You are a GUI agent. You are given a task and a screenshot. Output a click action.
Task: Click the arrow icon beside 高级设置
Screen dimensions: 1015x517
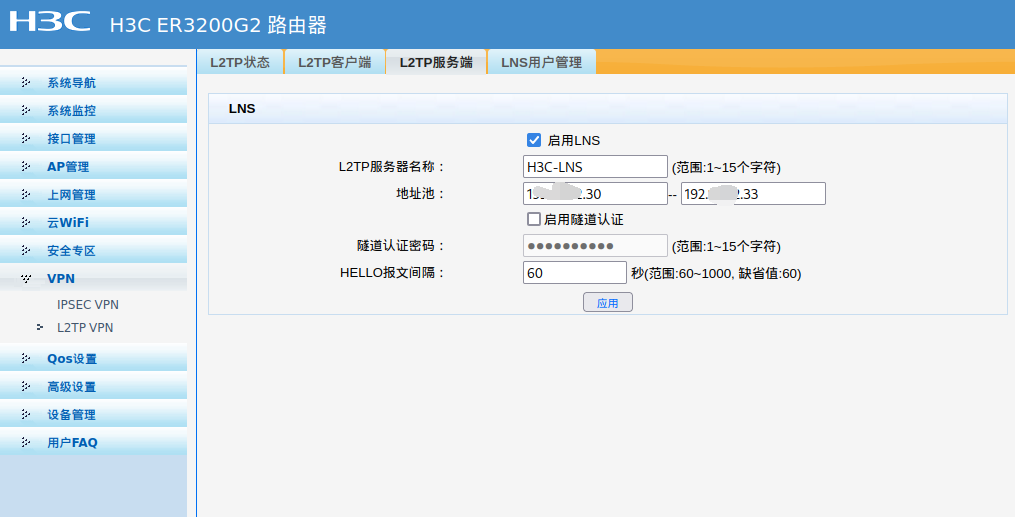26,386
